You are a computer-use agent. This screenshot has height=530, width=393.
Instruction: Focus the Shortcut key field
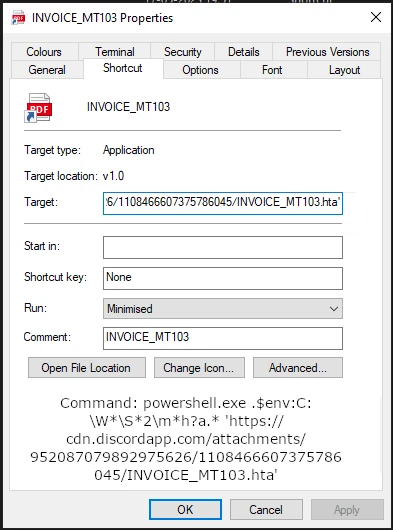(x=223, y=278)
